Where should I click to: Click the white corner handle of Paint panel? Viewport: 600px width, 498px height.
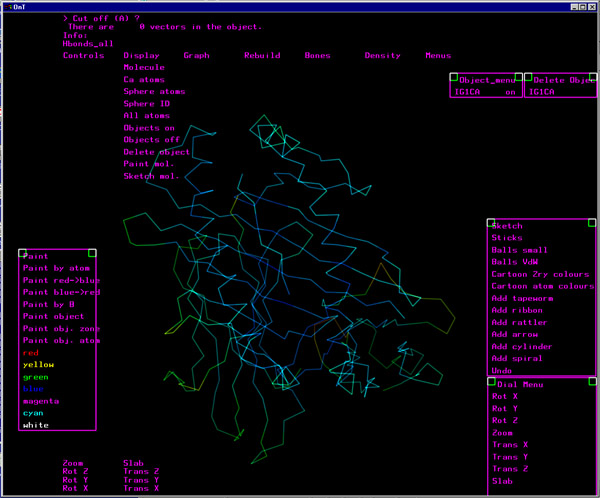pos(23,254)
